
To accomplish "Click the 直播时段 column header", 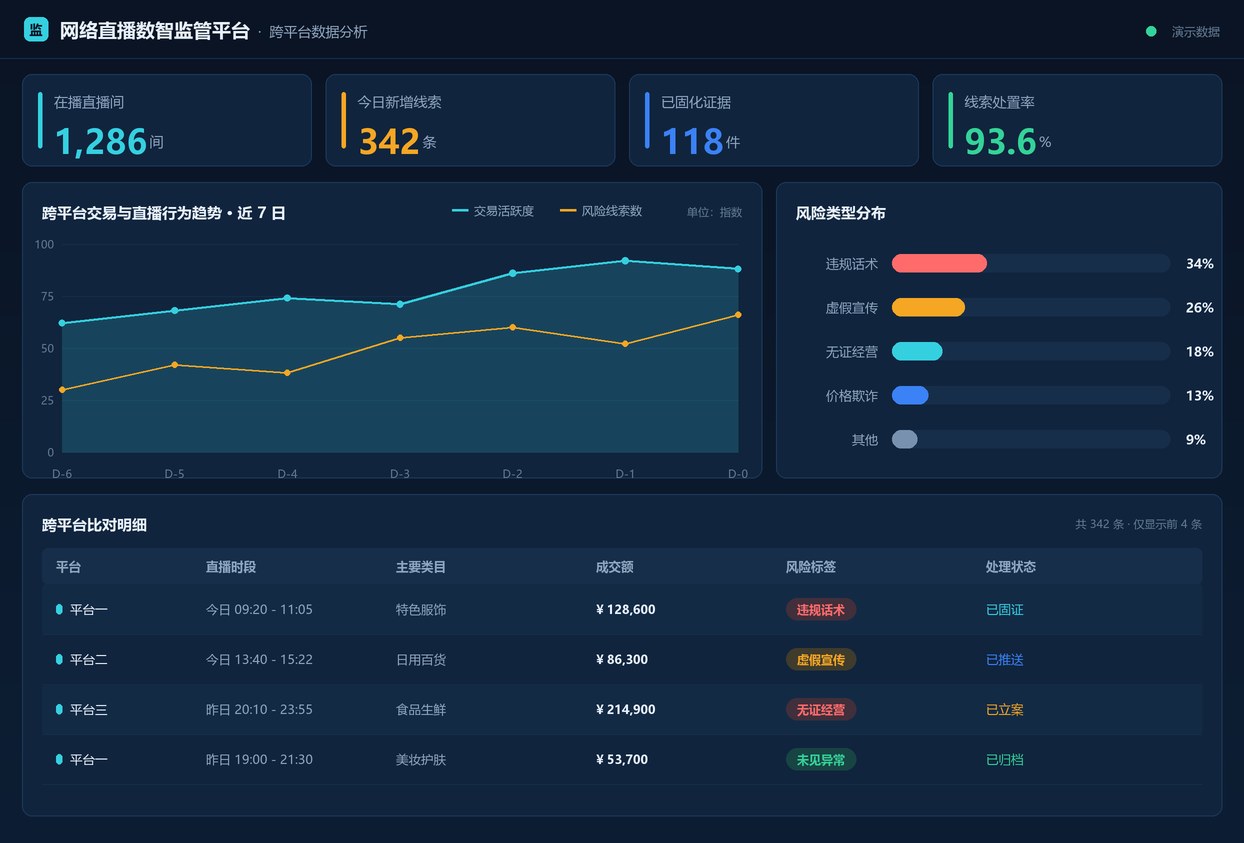I will 231,567.
